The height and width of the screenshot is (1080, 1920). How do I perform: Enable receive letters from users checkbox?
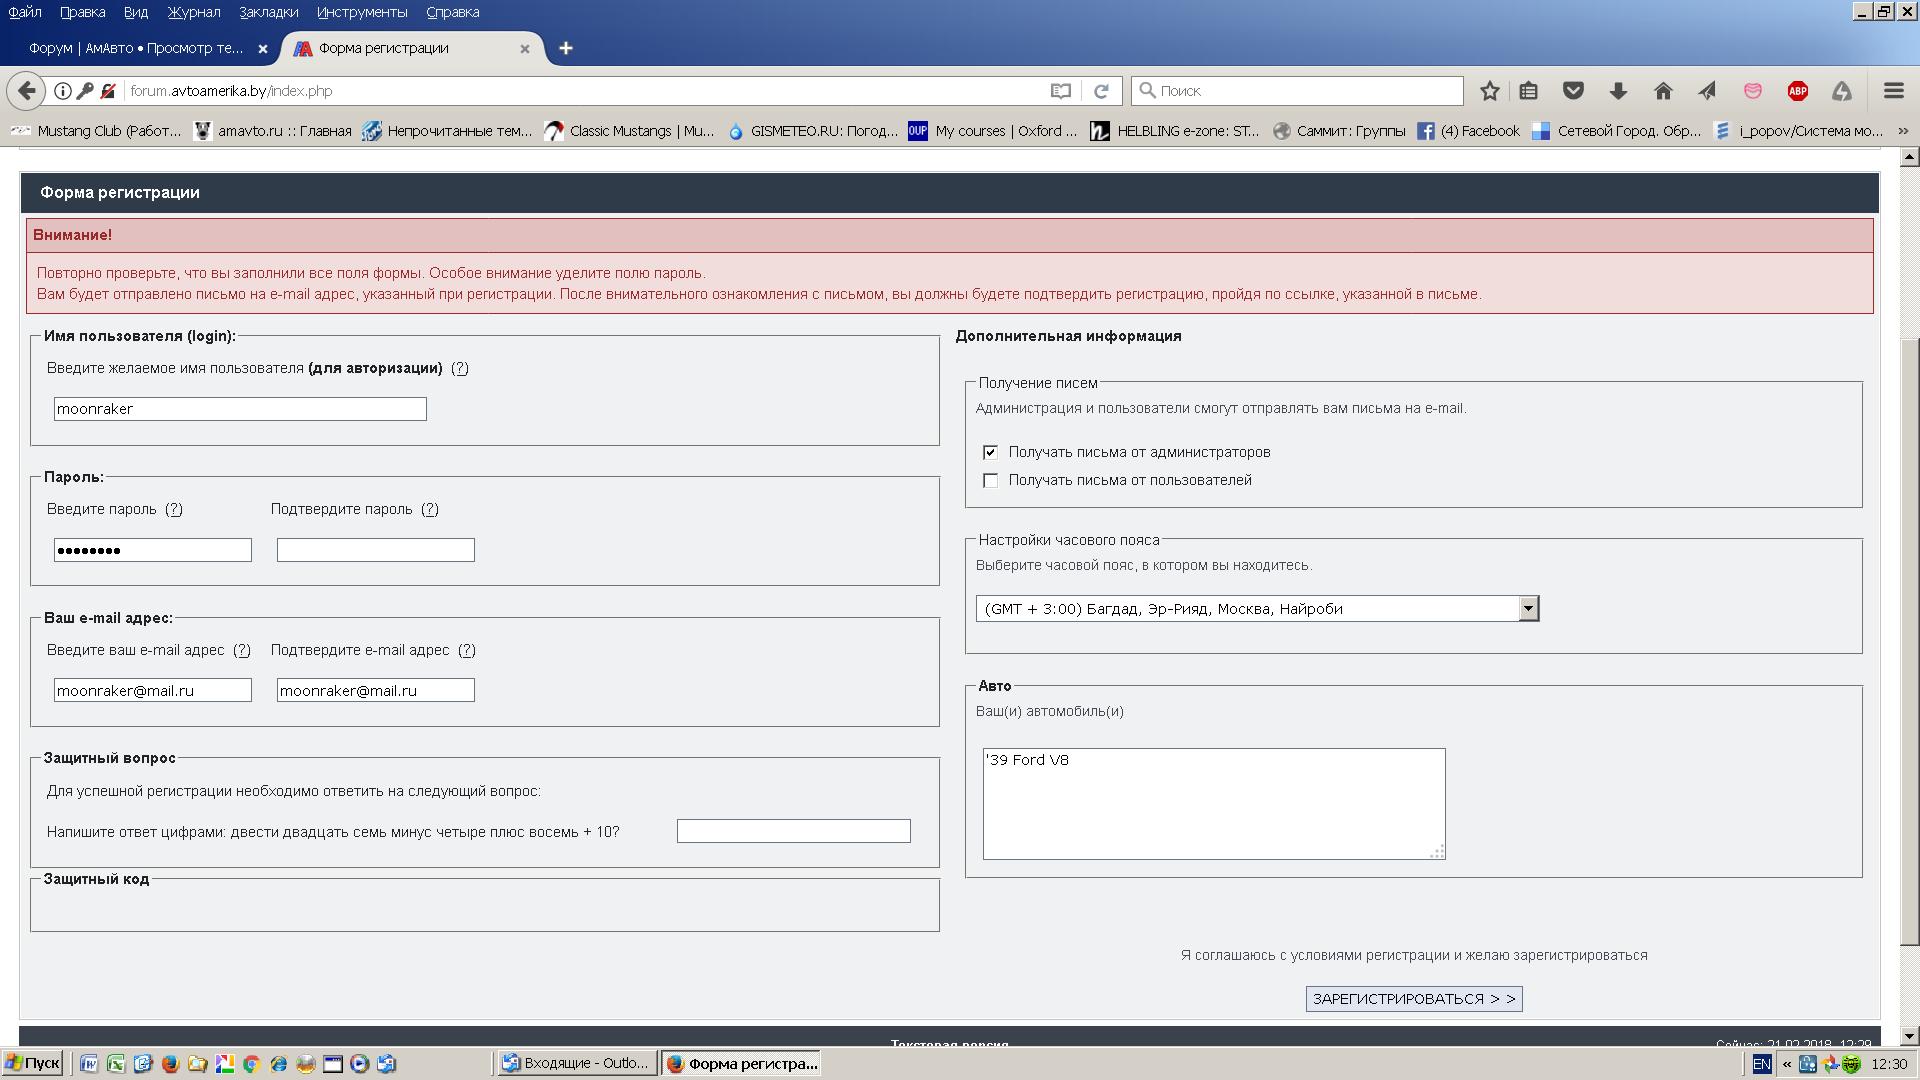pos(990,480)
